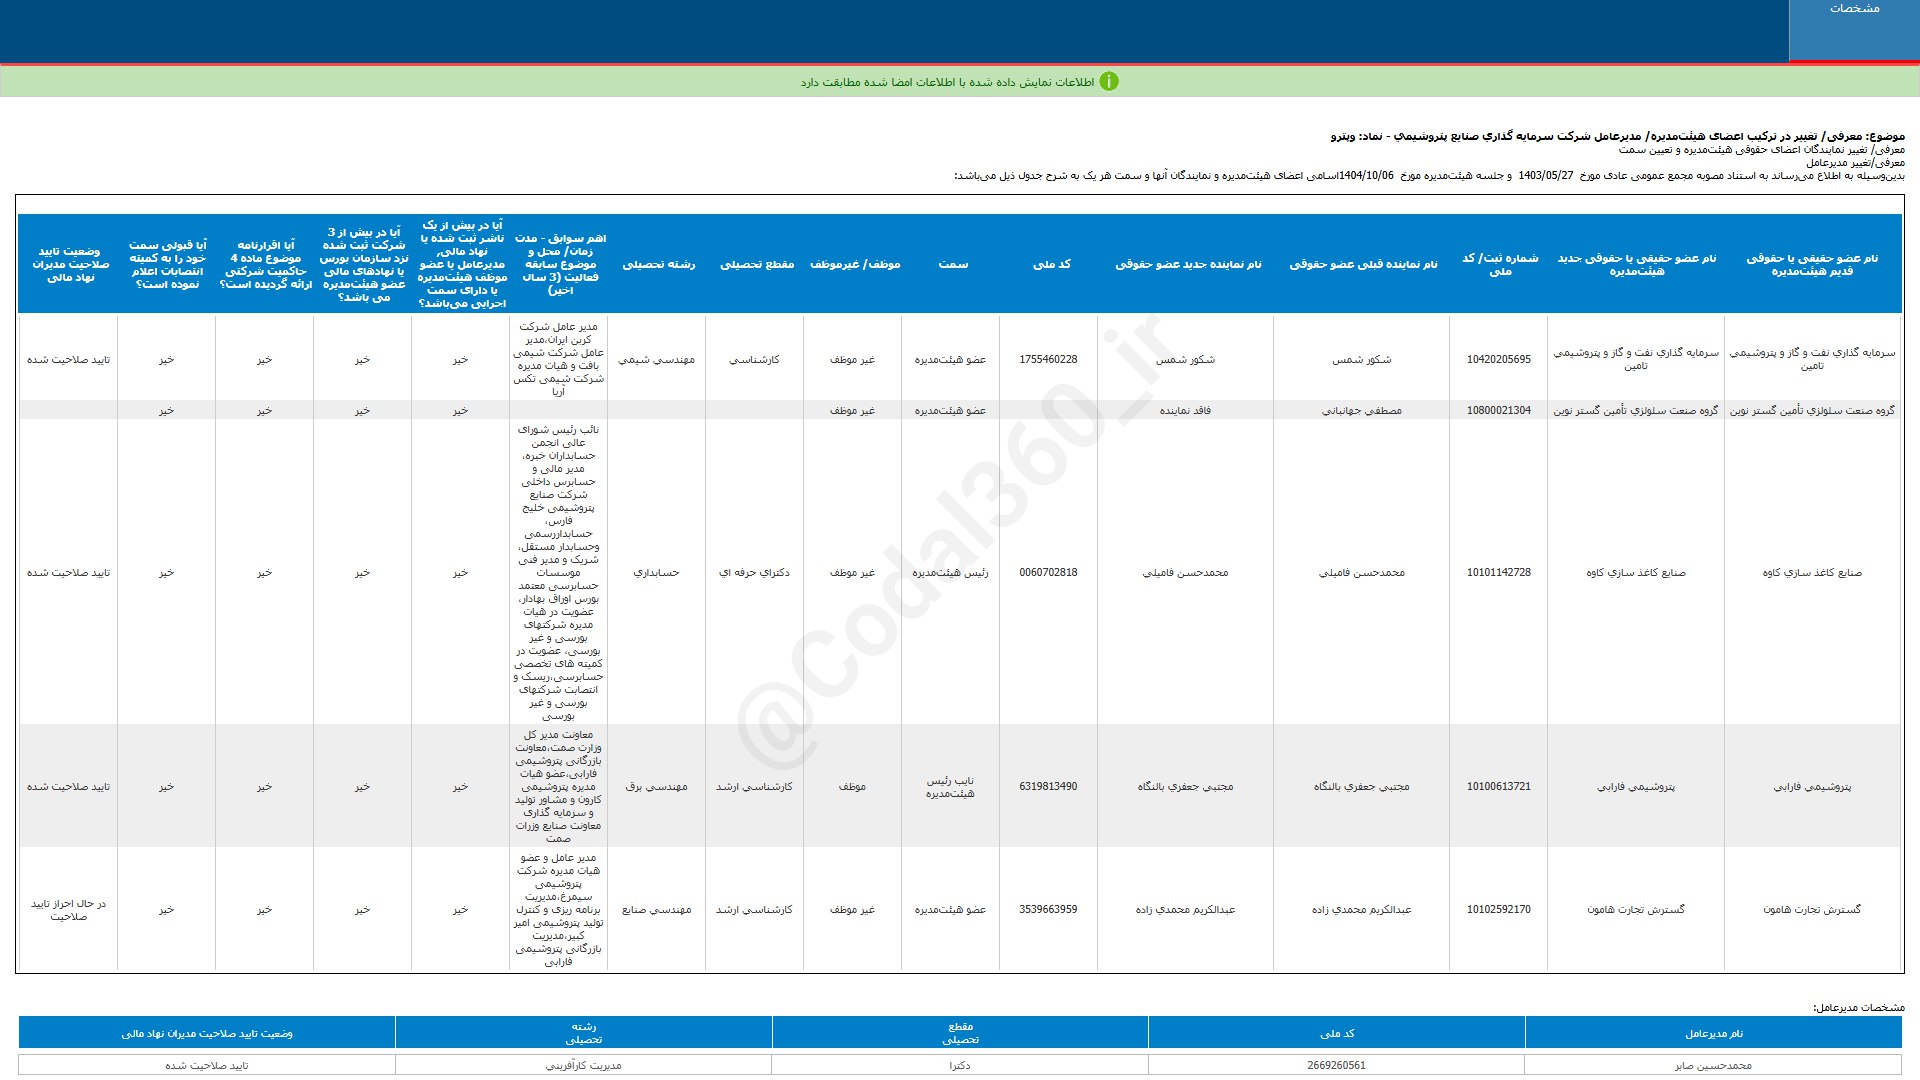Image resolution: width=1920 pixels, height=1080 pixels.
Task: Select رئیس هیئت‌مدیره position cell
Action: (950, 573)
